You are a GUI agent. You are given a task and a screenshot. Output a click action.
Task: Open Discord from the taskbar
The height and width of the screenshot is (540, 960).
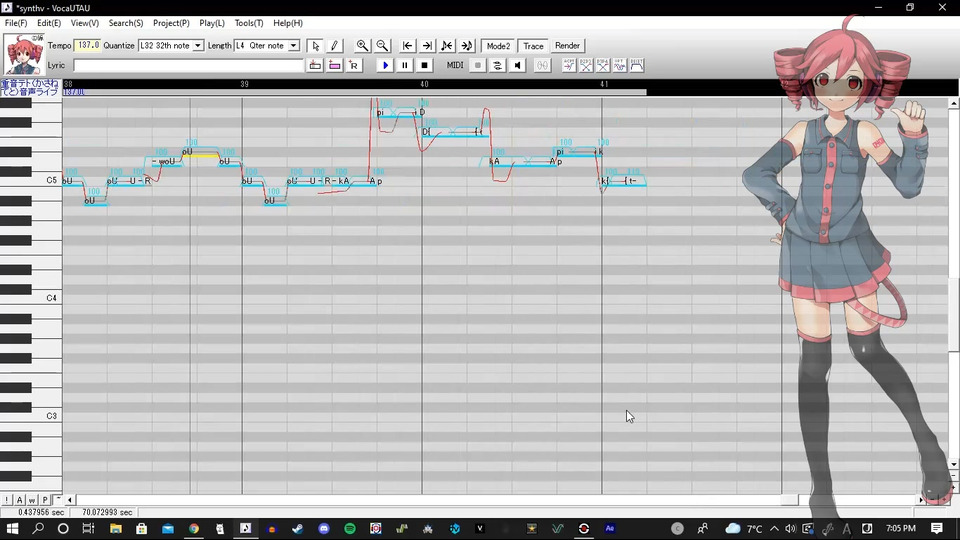pyautogui.click(x=324, y=528)
